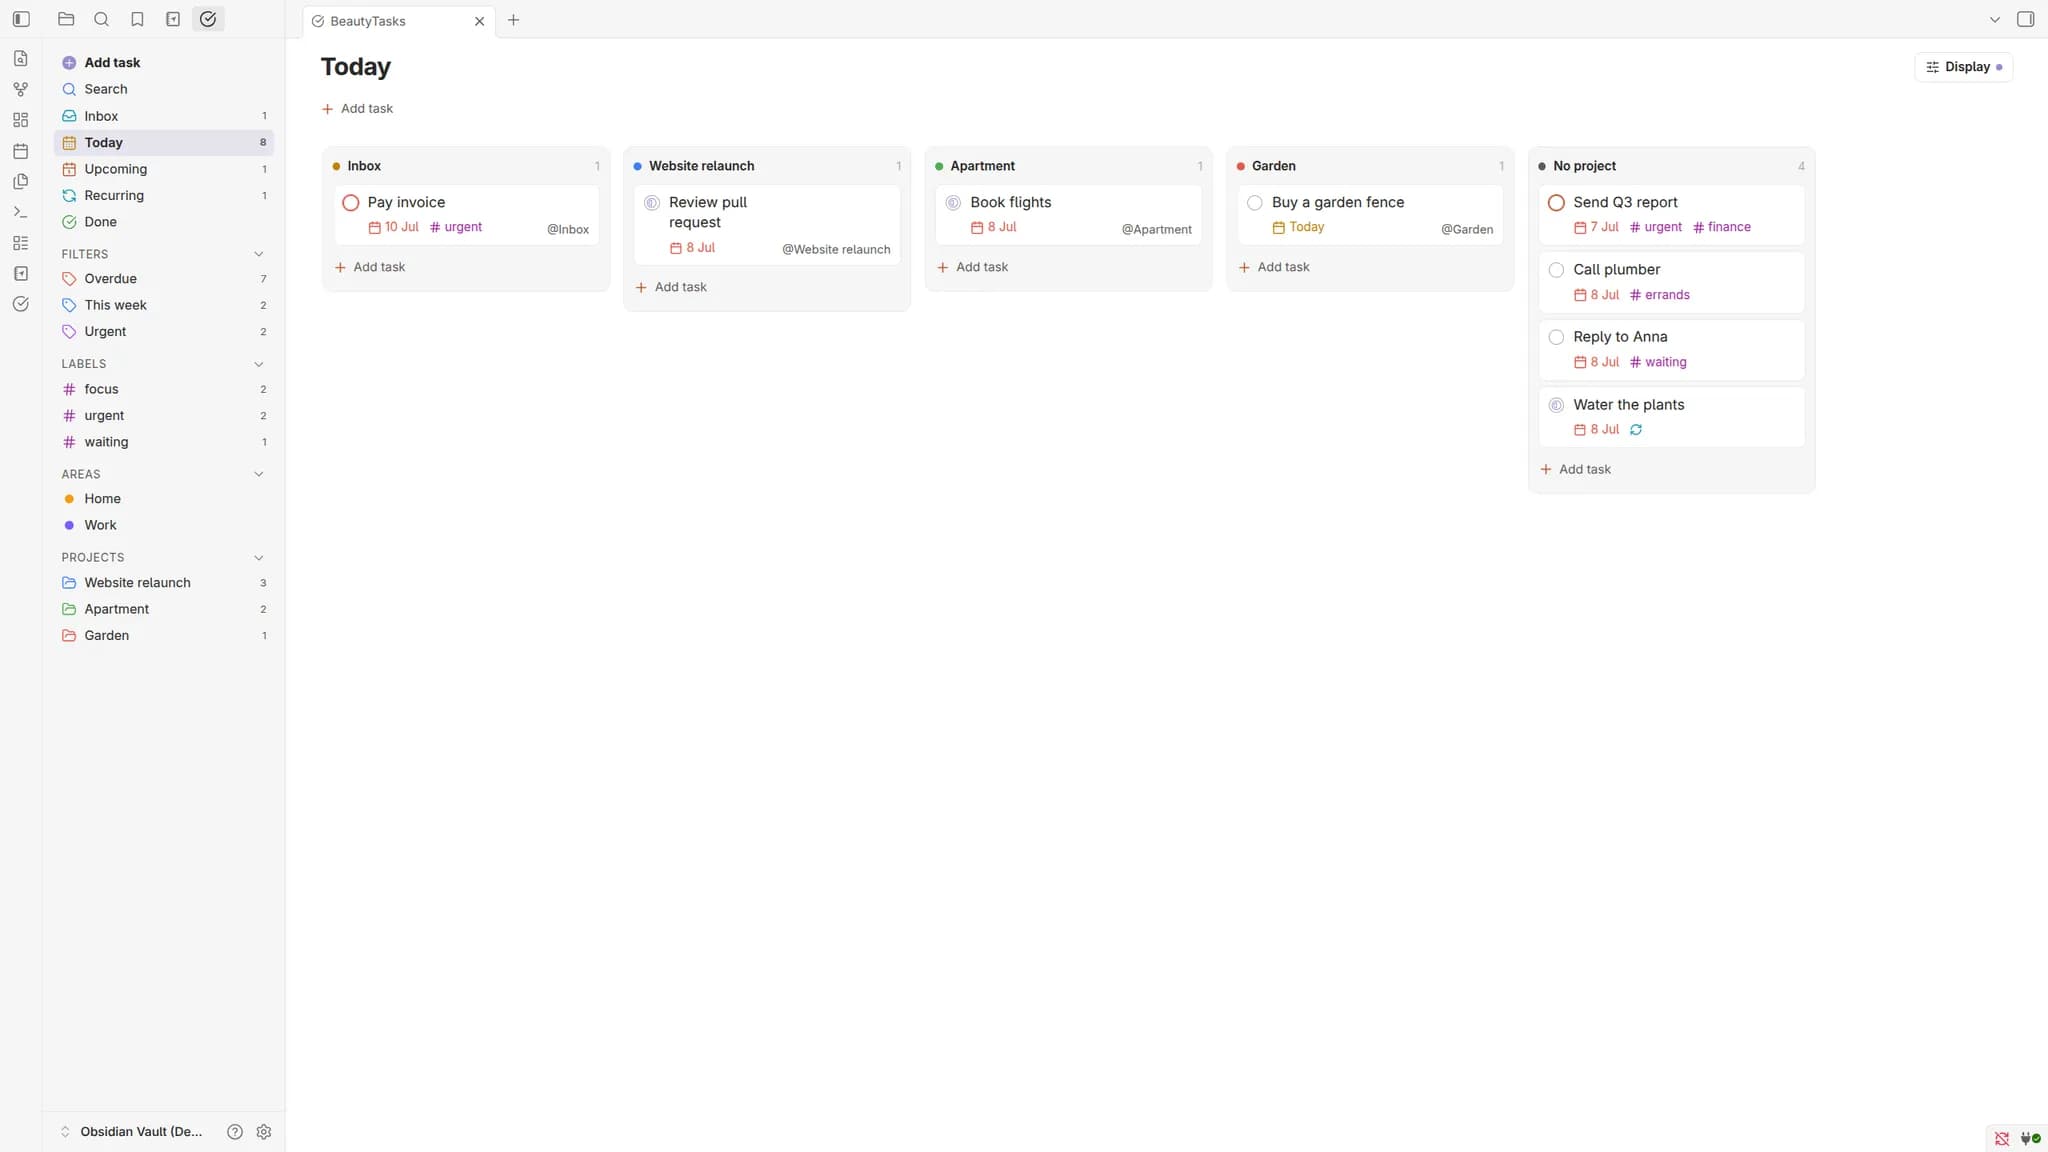This screenshot has height=1152, width=2048.
Task: Close the BeautyTasks tab
Action: point(479,21)
